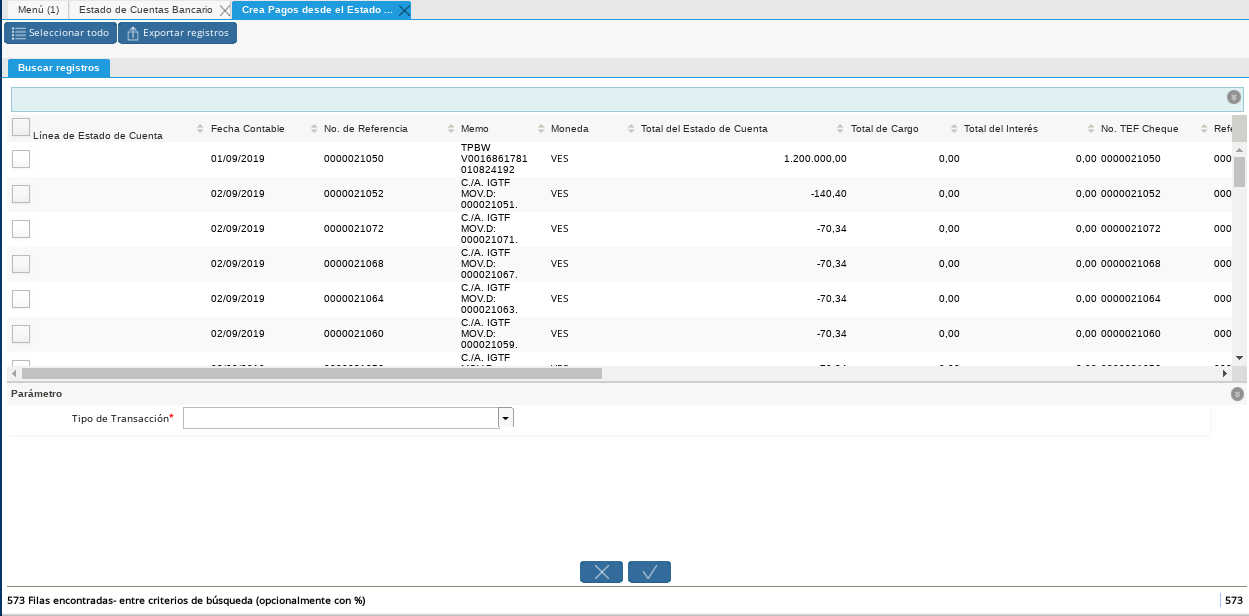Image resolution: width=1249 pixels, height=616 pixels.
Task: Focus the Tipo de Transacción input field
Action: (x=340, y=418)
